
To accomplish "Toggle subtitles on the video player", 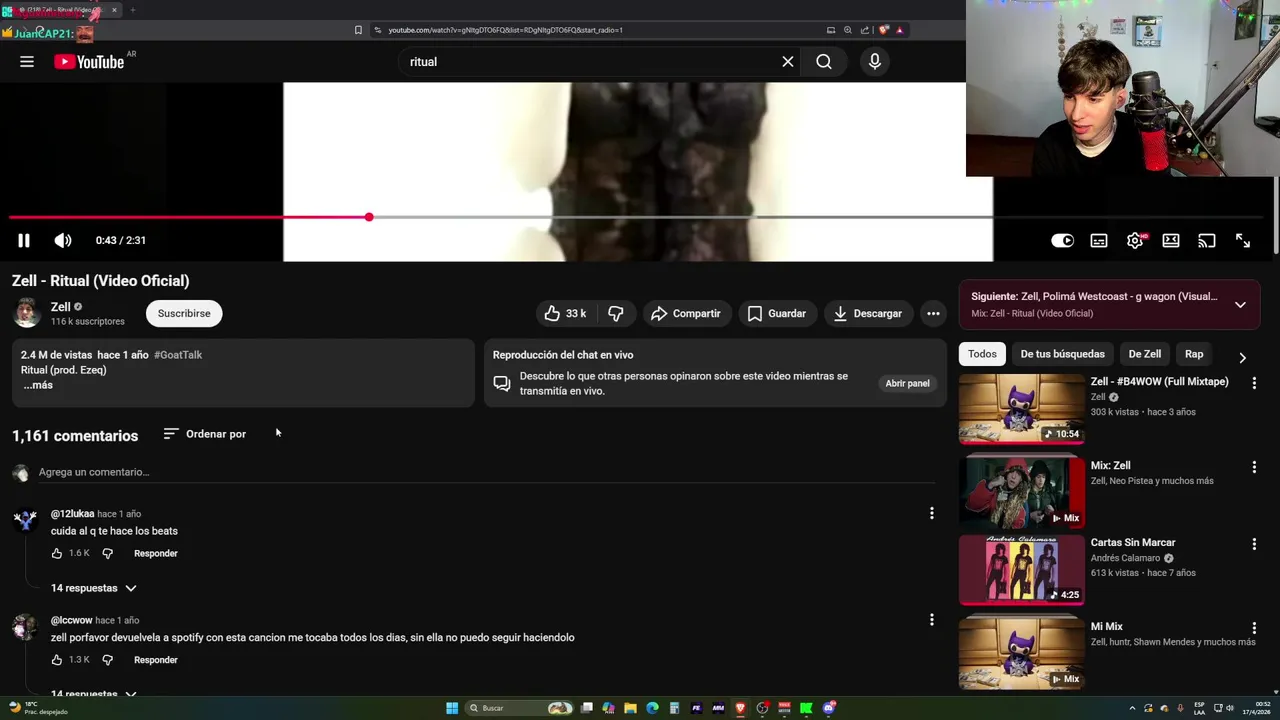I will [x=1099, y=240].
